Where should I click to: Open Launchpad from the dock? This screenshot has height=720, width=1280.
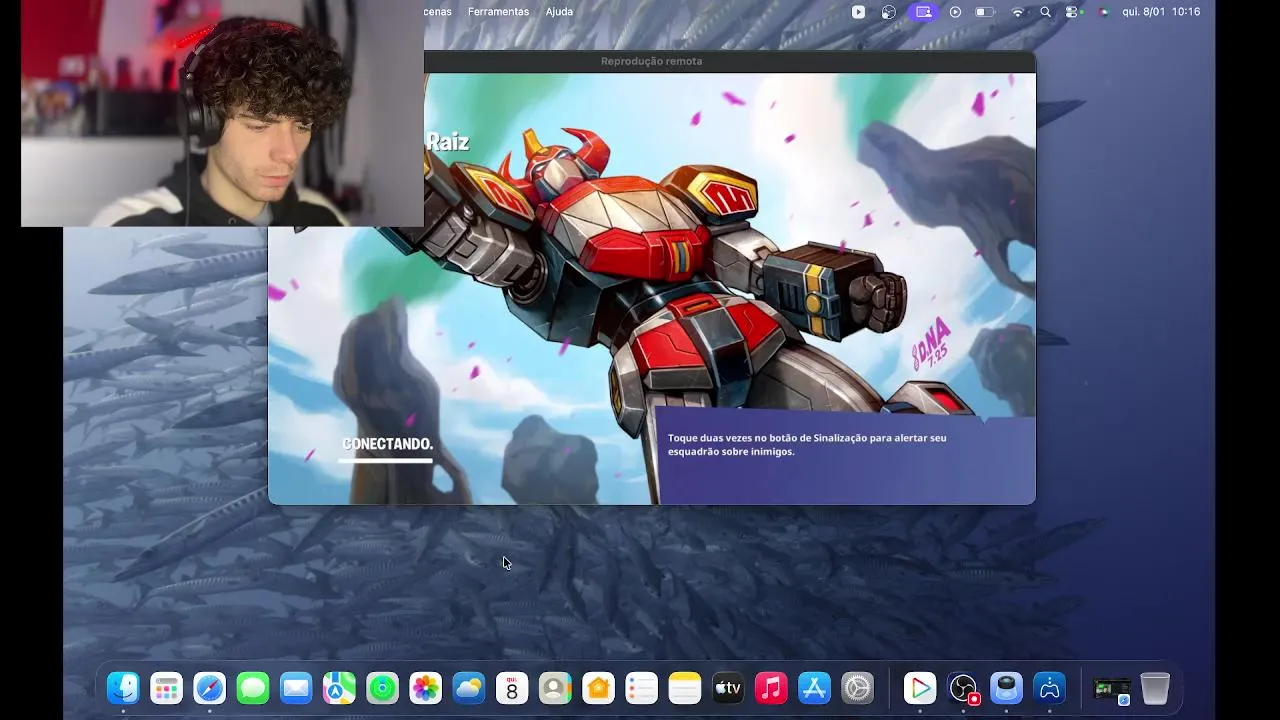(x=167, y=688)
